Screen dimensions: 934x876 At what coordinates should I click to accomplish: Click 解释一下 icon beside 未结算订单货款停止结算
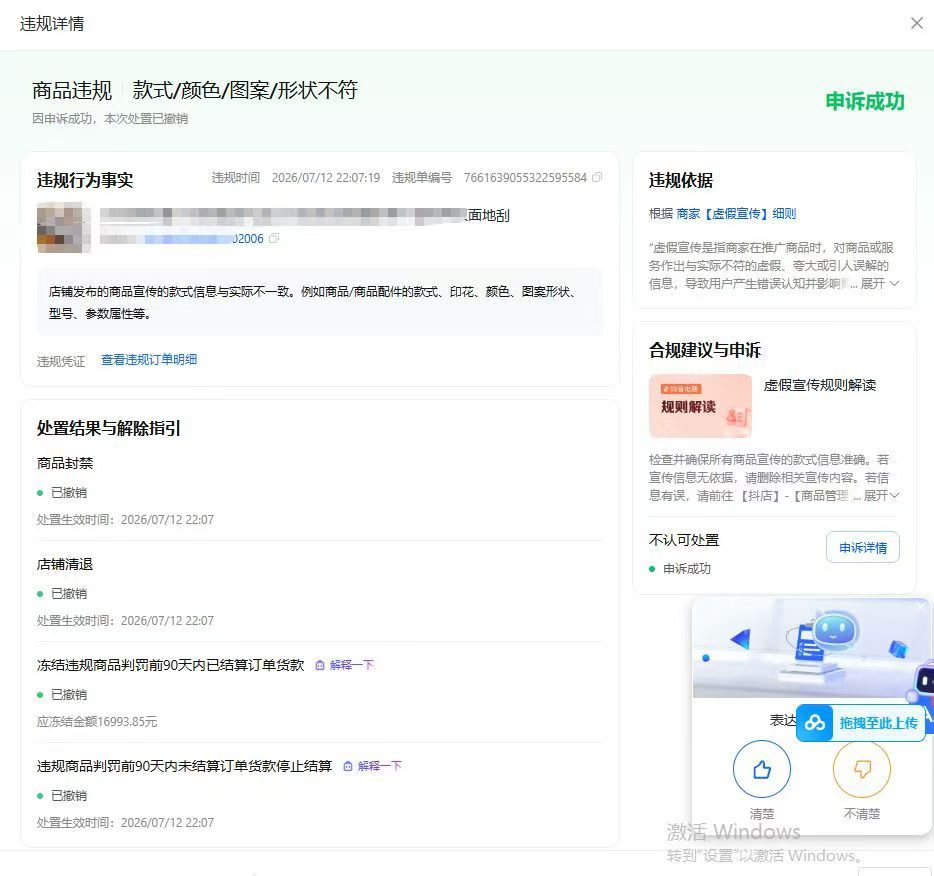348,766
